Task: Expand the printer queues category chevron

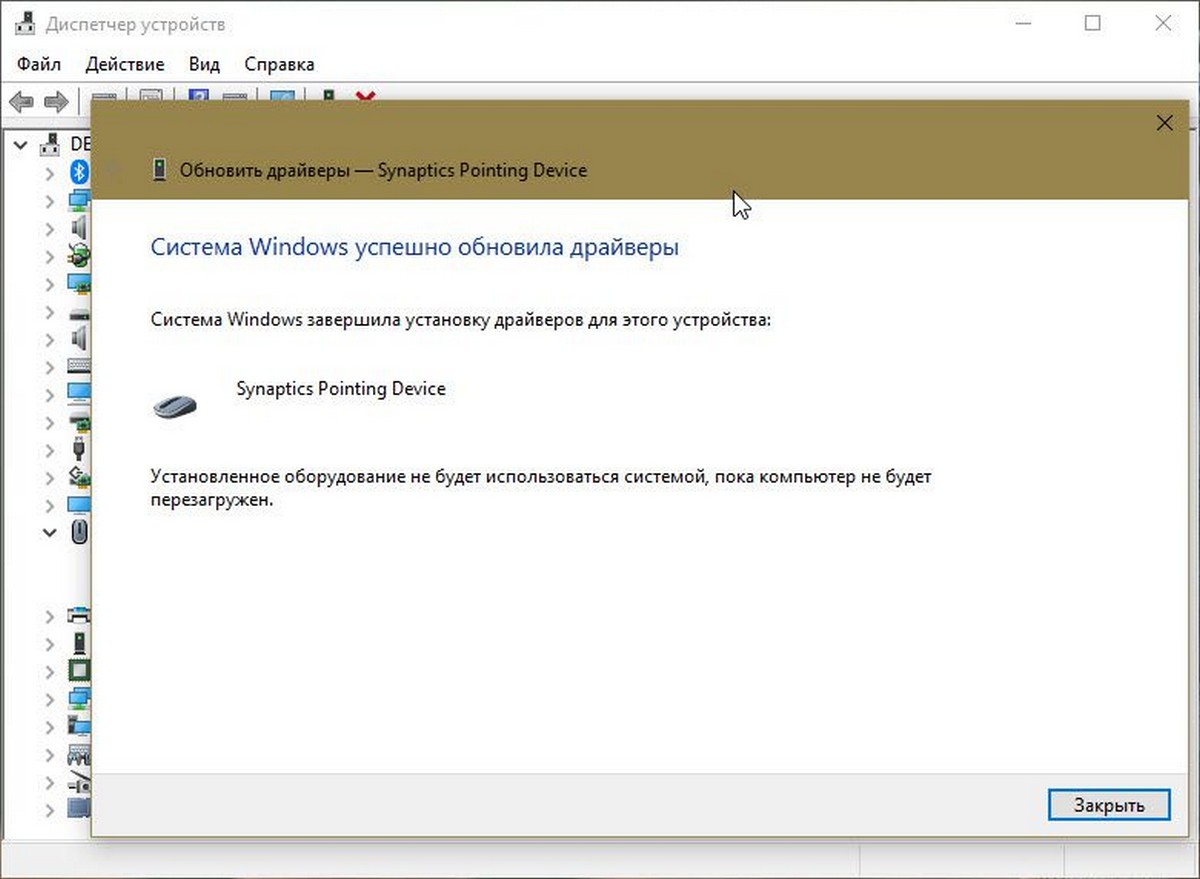Action: click(x=50, y=616)
